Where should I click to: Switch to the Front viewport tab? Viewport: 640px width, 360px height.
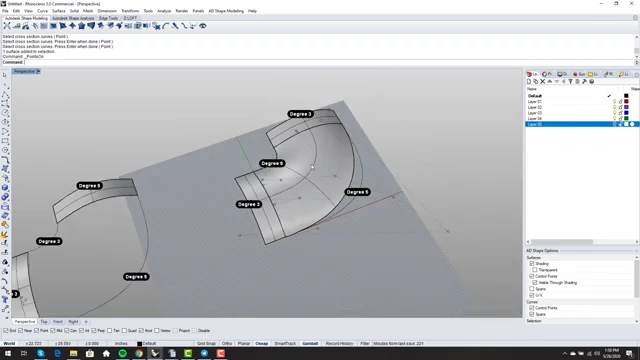click(x=58, y=322)
